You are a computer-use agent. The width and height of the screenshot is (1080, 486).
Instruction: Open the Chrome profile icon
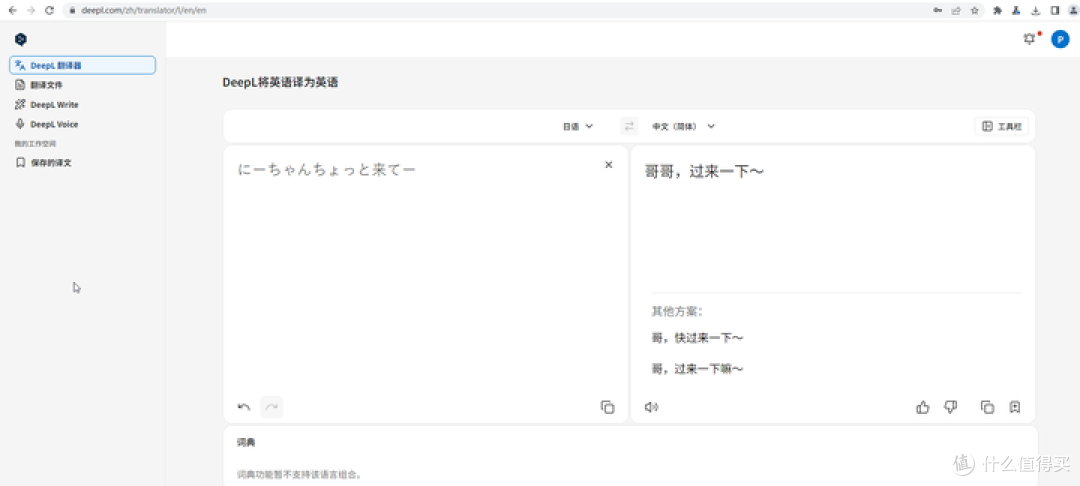click(1072, 10)
